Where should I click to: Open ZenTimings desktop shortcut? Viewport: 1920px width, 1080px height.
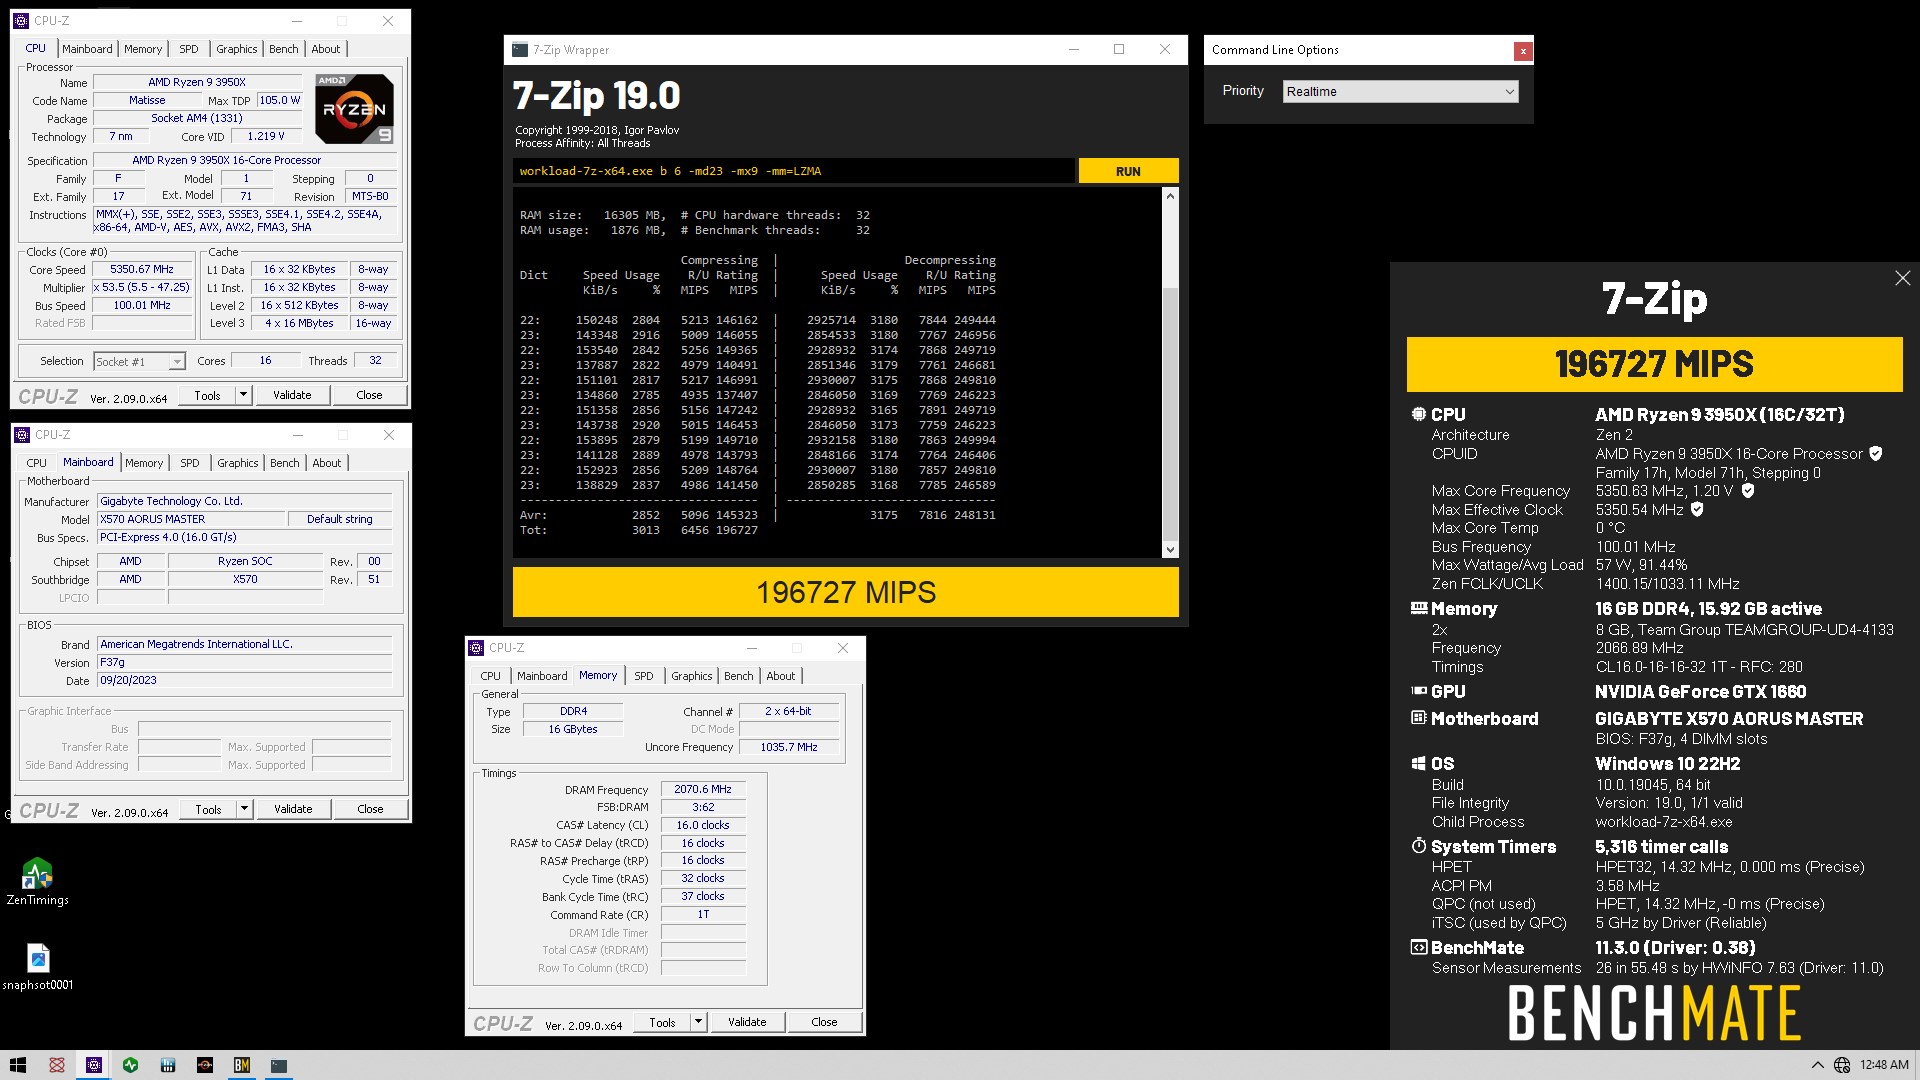coord(37,881)
